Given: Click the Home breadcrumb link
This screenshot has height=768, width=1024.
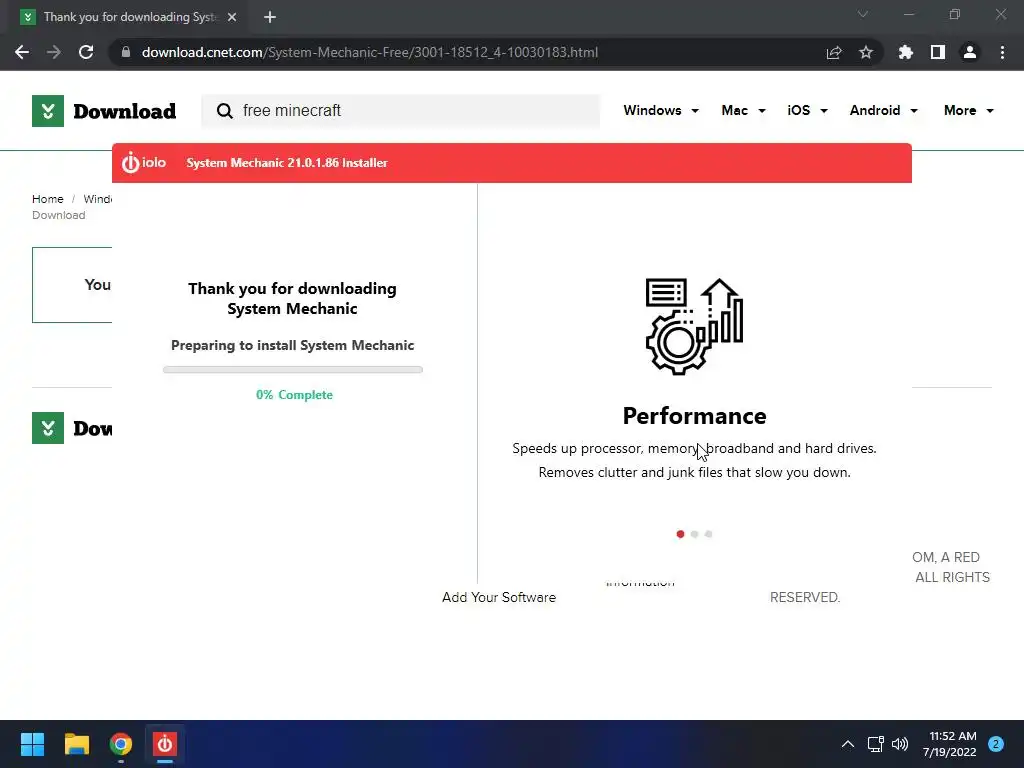Looking at the screenshot, I should click(x=48, y=199).
